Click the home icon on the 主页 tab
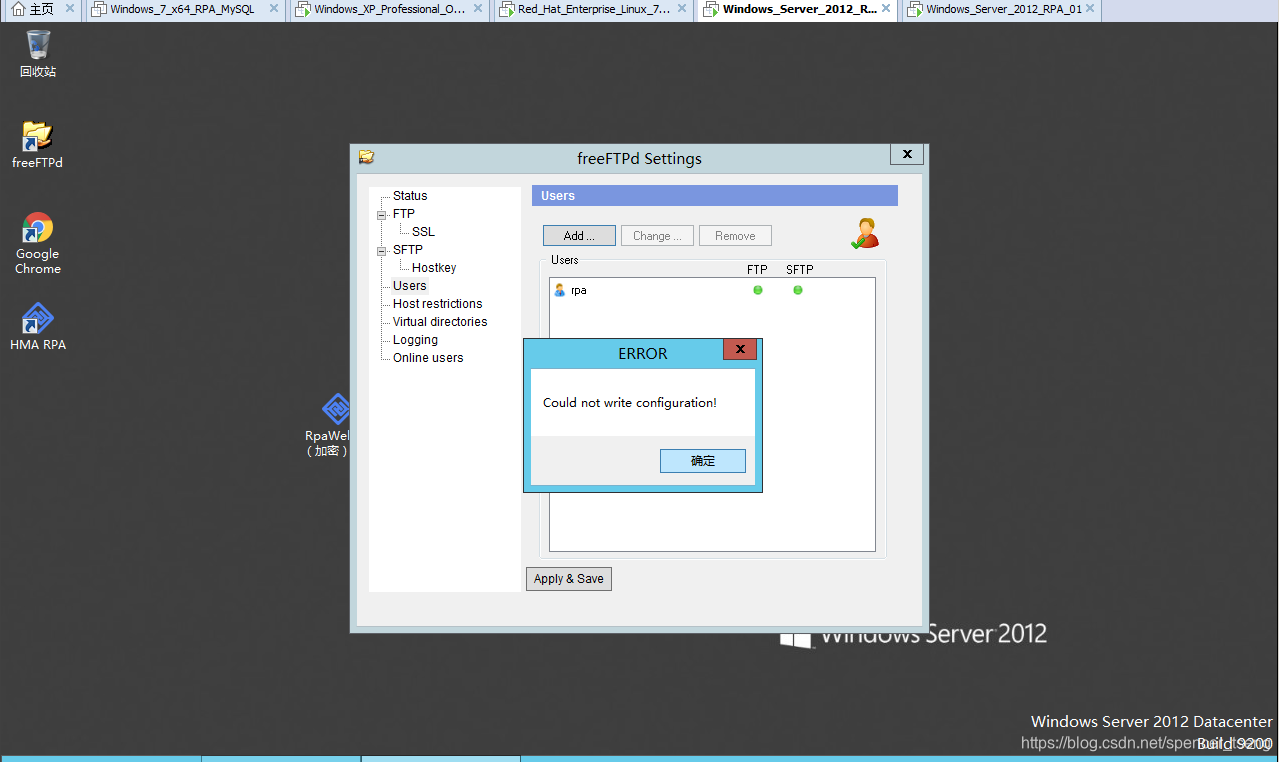Screen dimensions: 1280x762 (x=17, y=9)
